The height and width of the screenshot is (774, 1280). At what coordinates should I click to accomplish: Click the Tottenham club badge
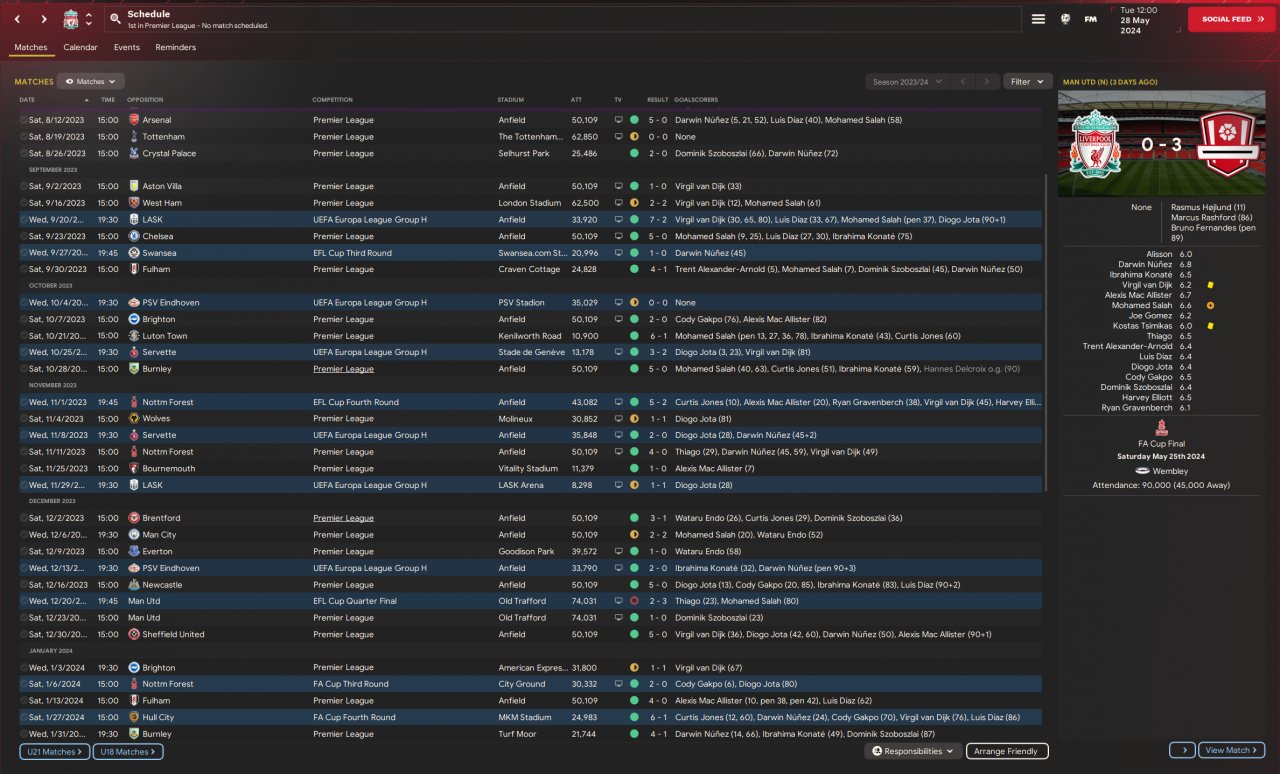(134, 137)
